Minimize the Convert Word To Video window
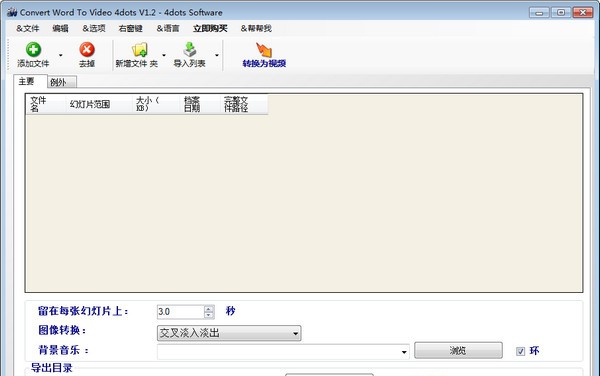600x376 pixels. (539, 13)
